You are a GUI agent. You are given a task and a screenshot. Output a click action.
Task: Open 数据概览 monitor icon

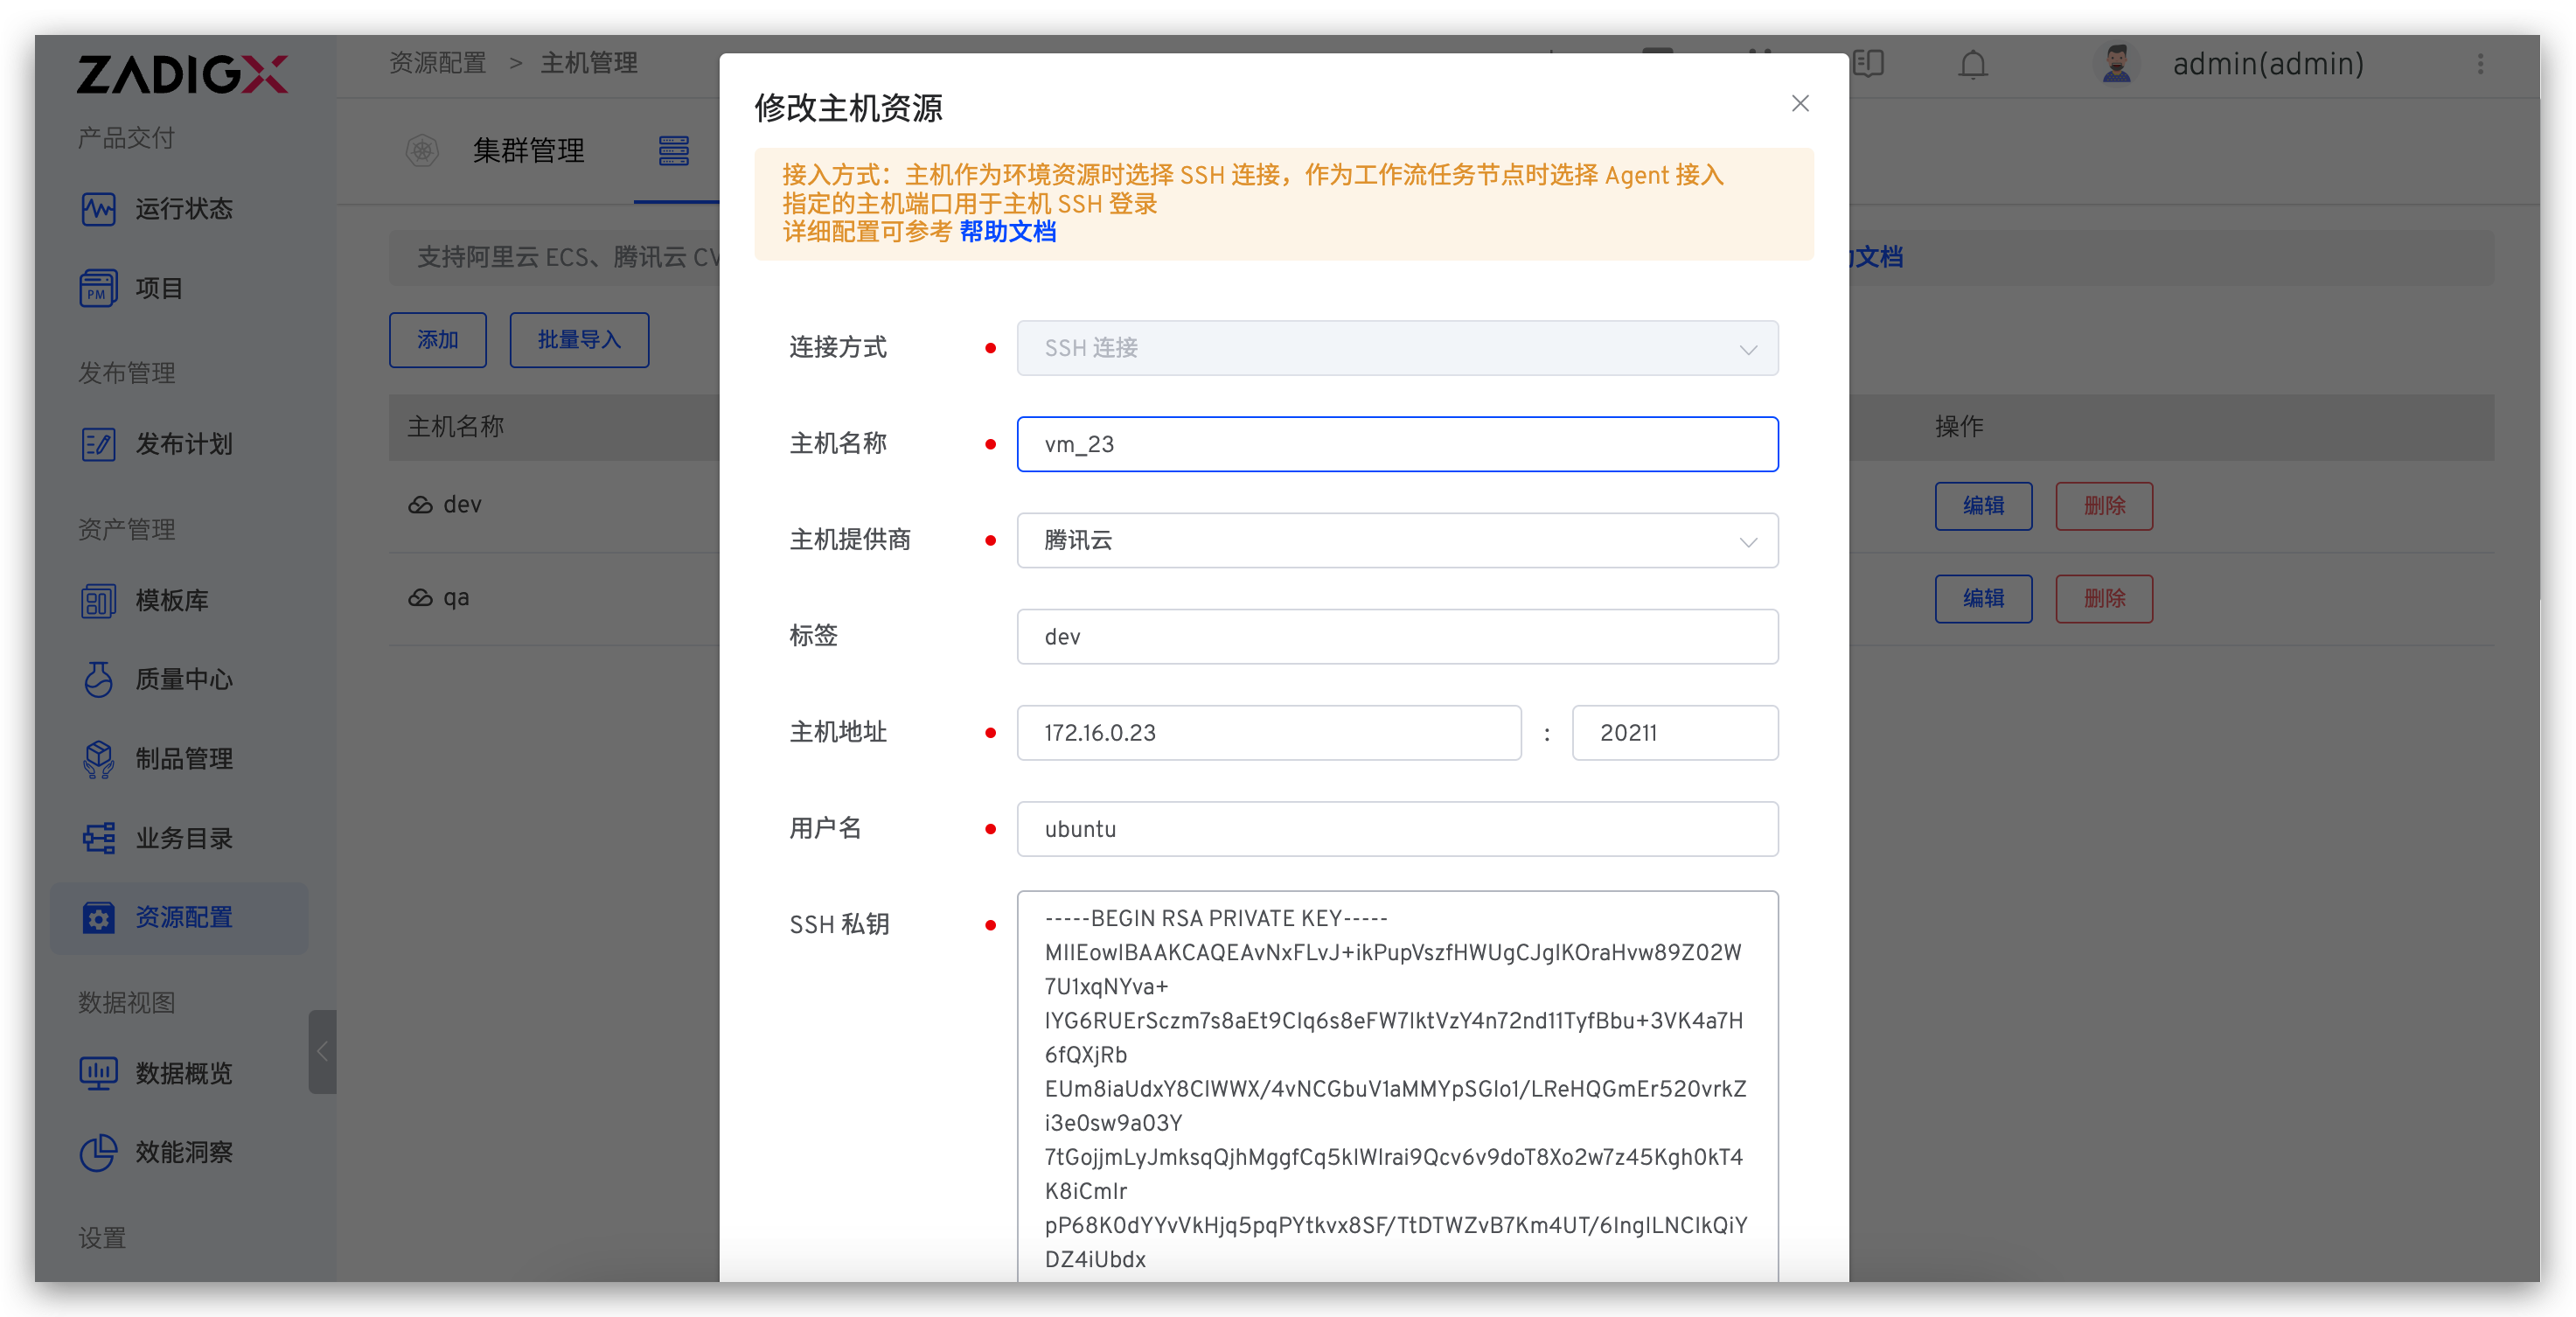click(98, 1073)
